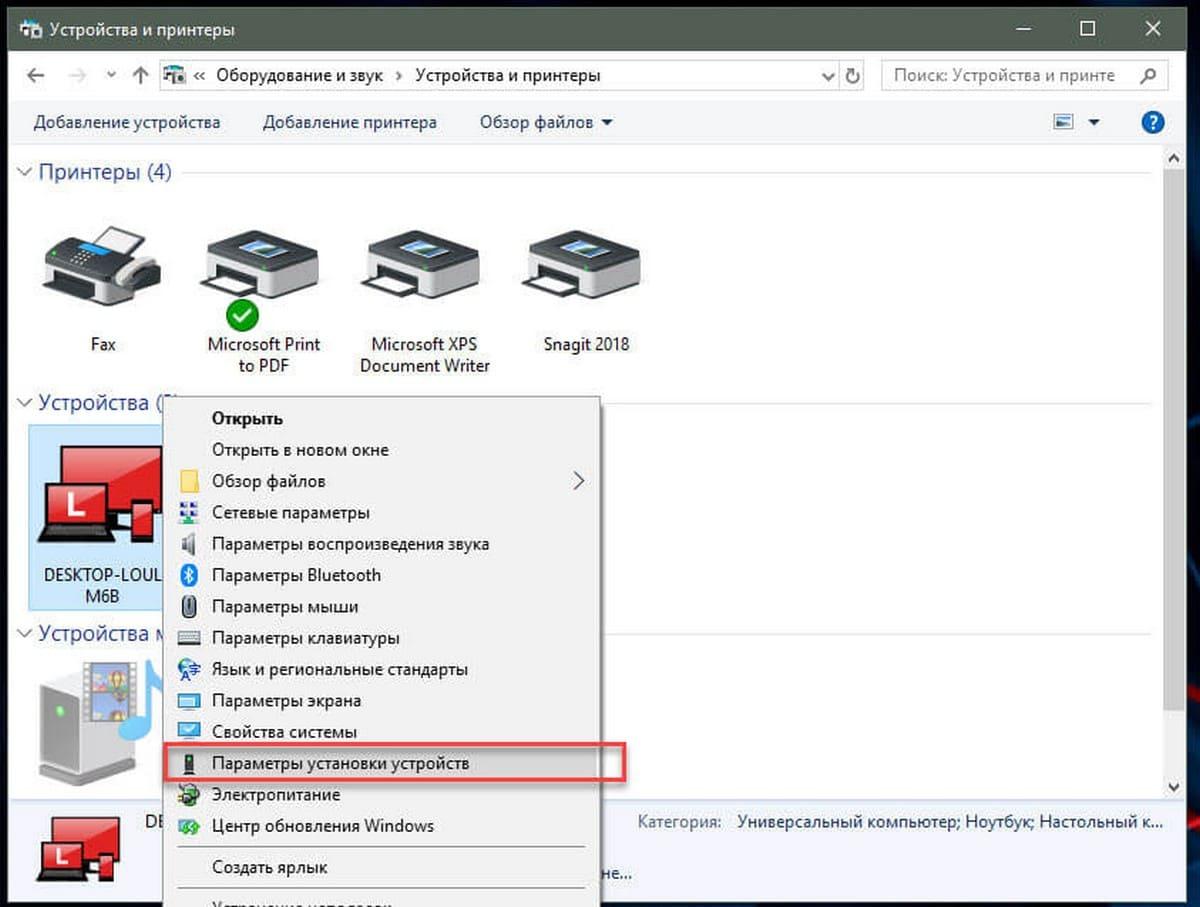Expand the address bar history dropdown
The image size is (1200, 907).
point(828,75)
